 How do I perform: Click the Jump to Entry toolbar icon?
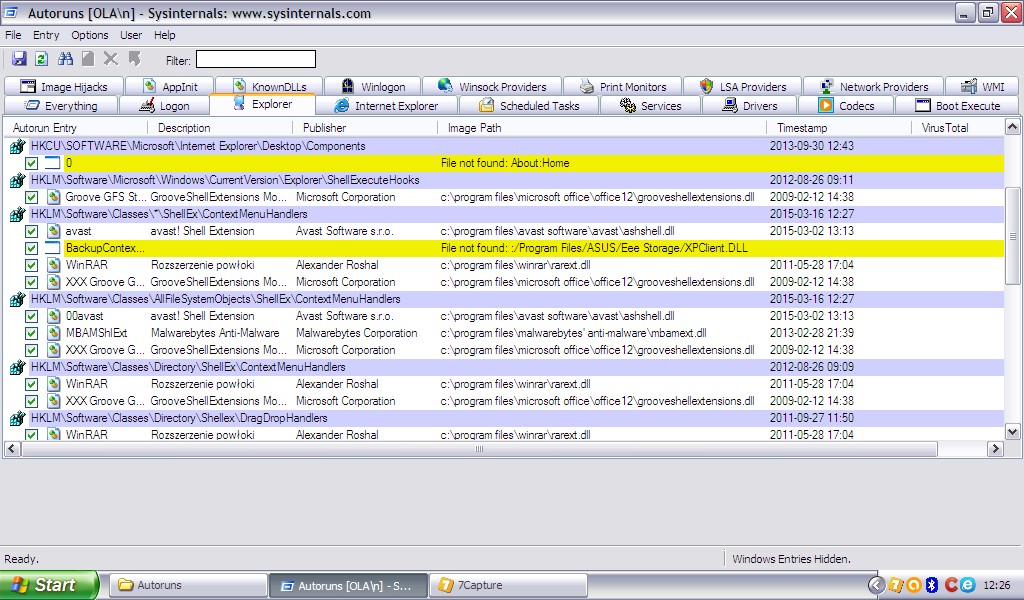coord(135,59)
